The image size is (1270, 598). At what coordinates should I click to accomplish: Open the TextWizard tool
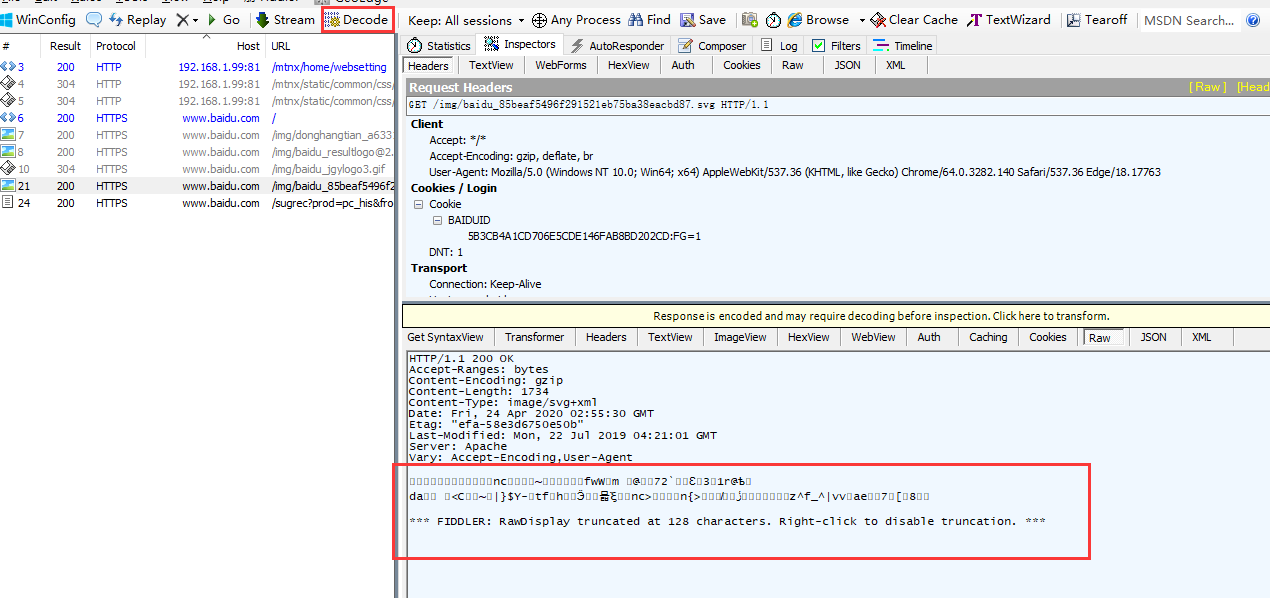click(1009, 20)
